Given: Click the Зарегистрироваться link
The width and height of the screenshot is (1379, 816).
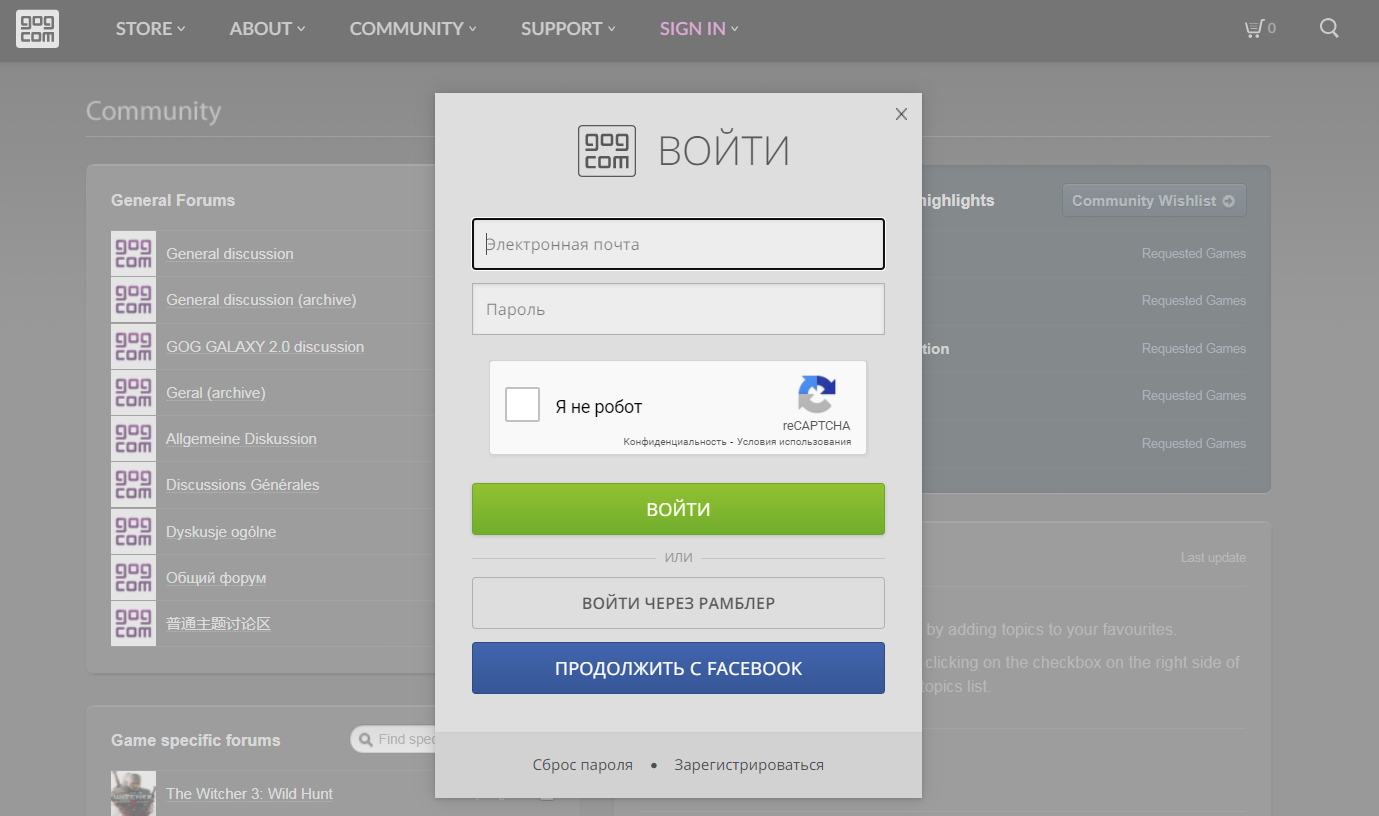Looking at the screenshot, I should click(749, 765).
